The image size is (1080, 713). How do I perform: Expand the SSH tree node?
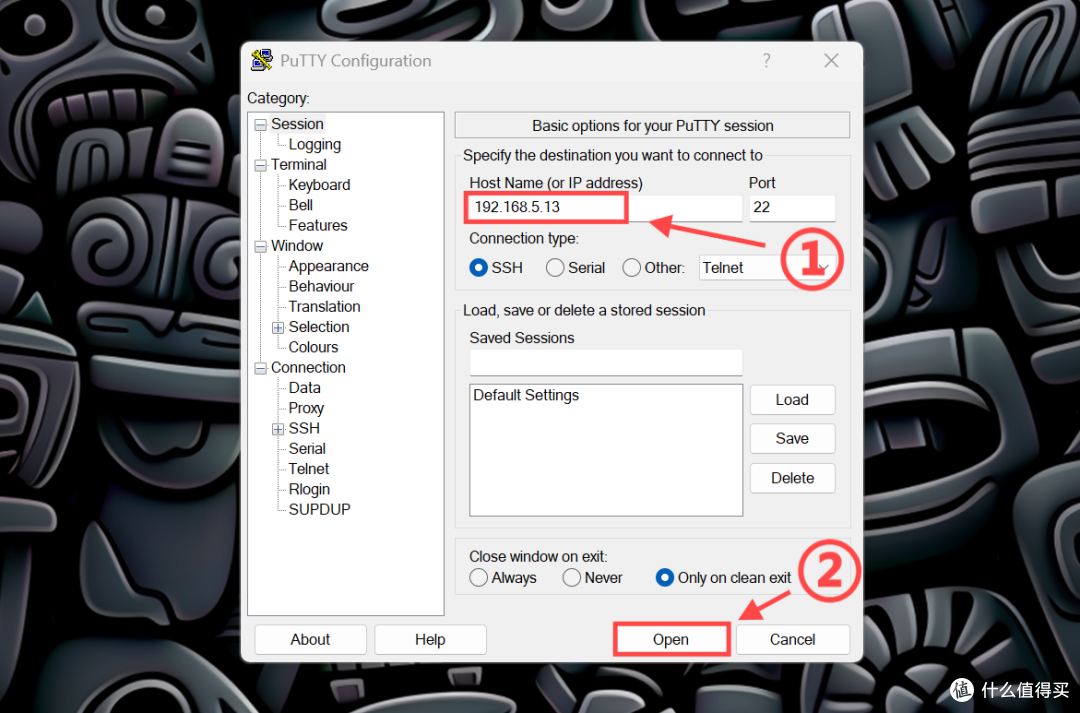pos(278,429)
